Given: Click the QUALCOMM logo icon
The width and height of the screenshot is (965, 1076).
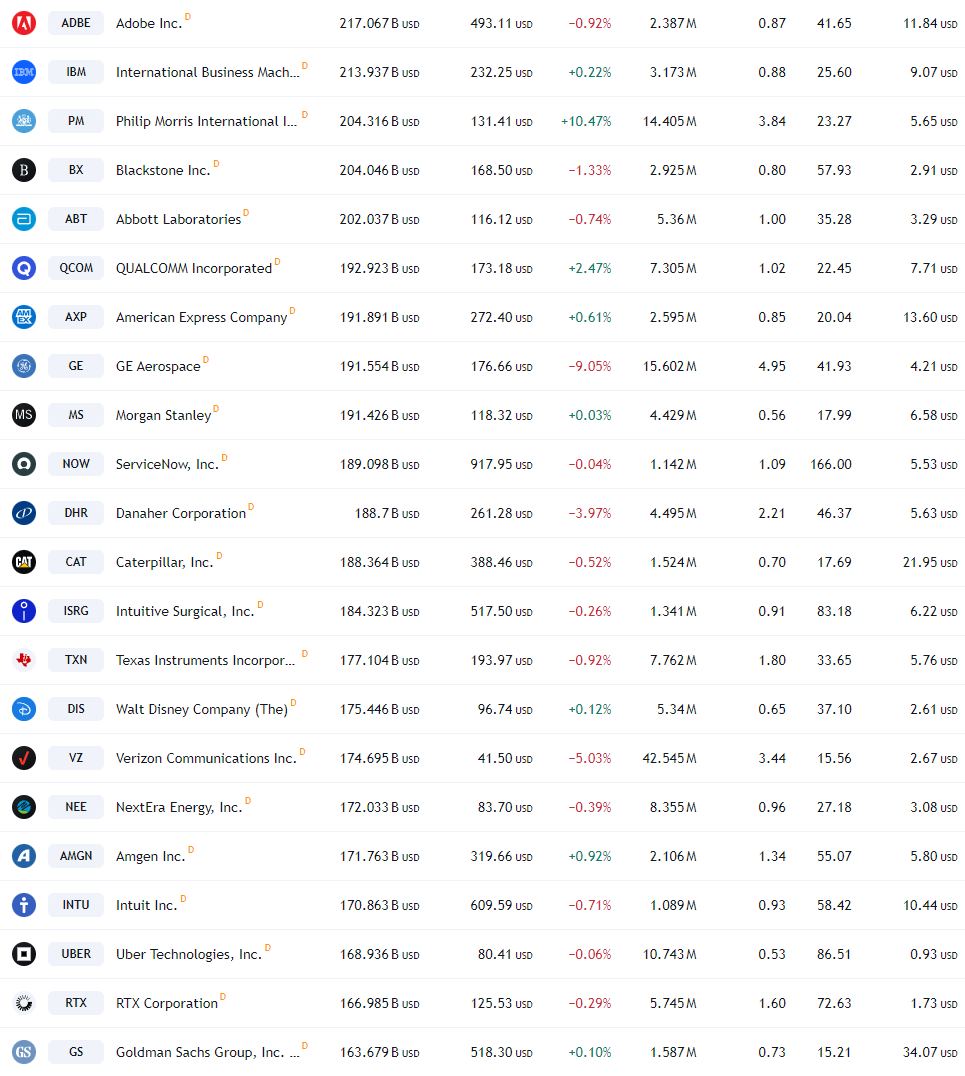Looking at the screenshot, I should click(24, 268).
